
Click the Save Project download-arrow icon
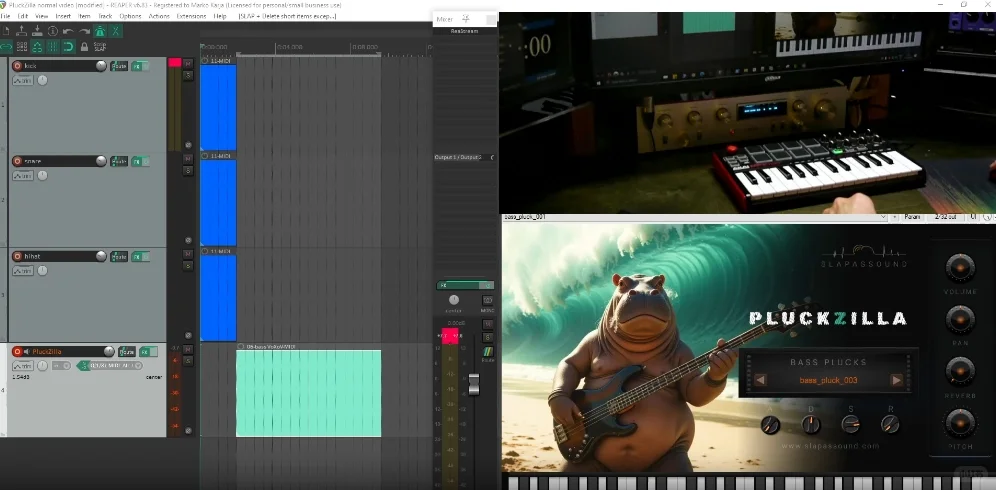(37, 31)
